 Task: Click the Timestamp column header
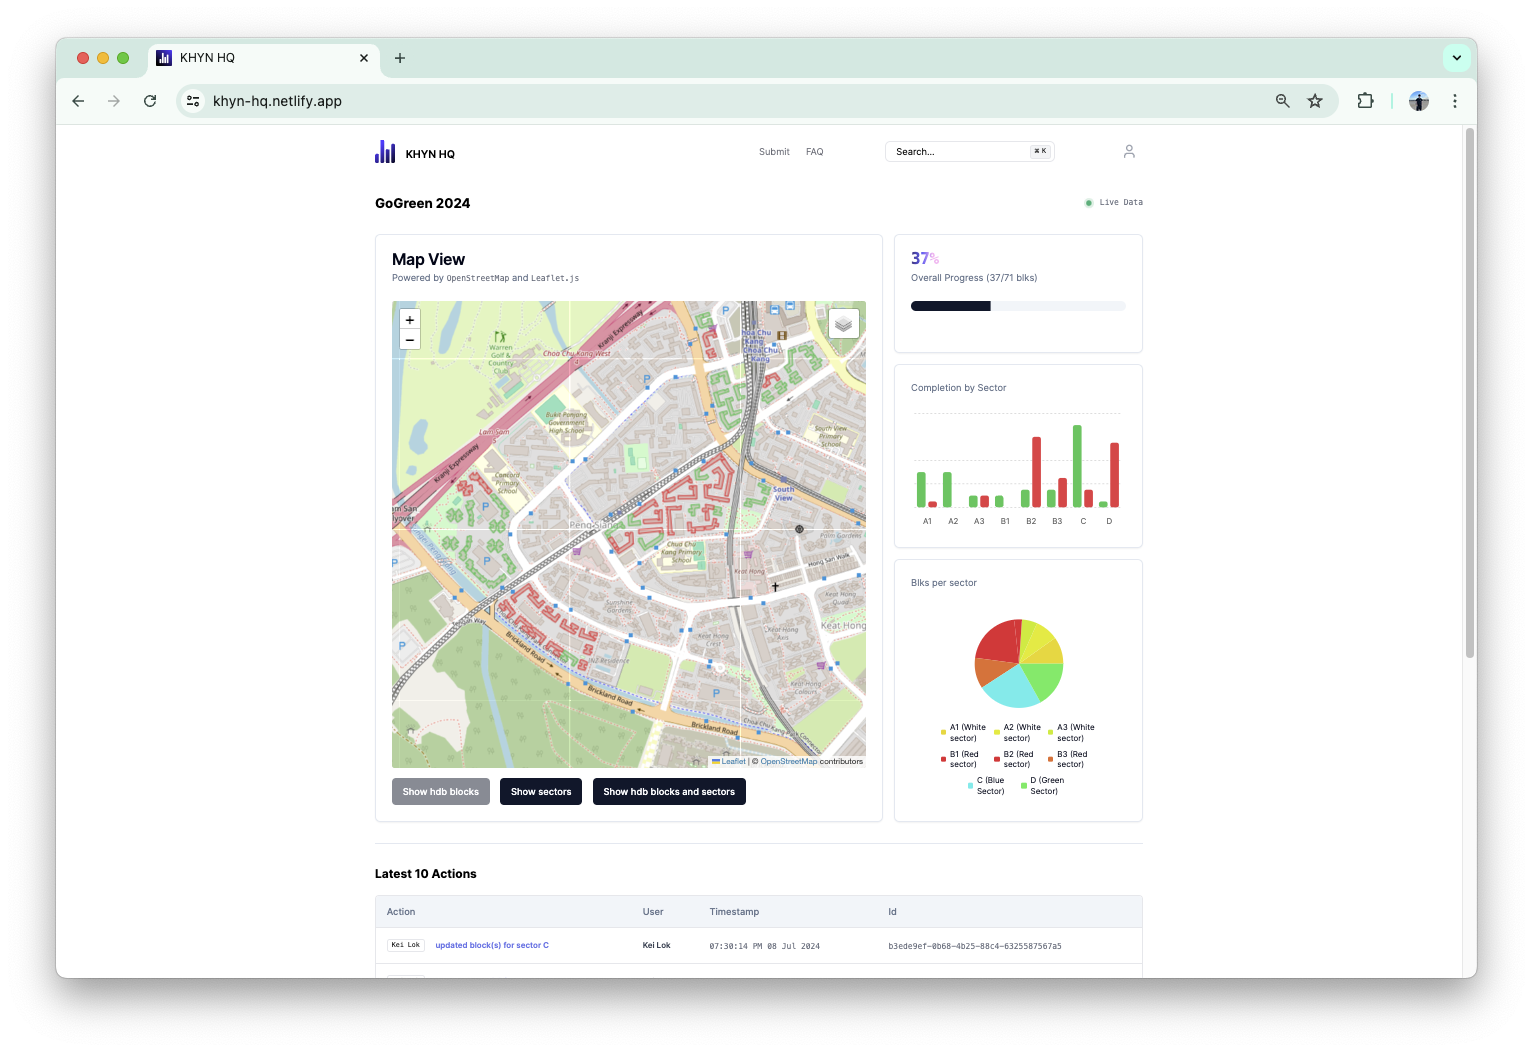tap(734, 912)
